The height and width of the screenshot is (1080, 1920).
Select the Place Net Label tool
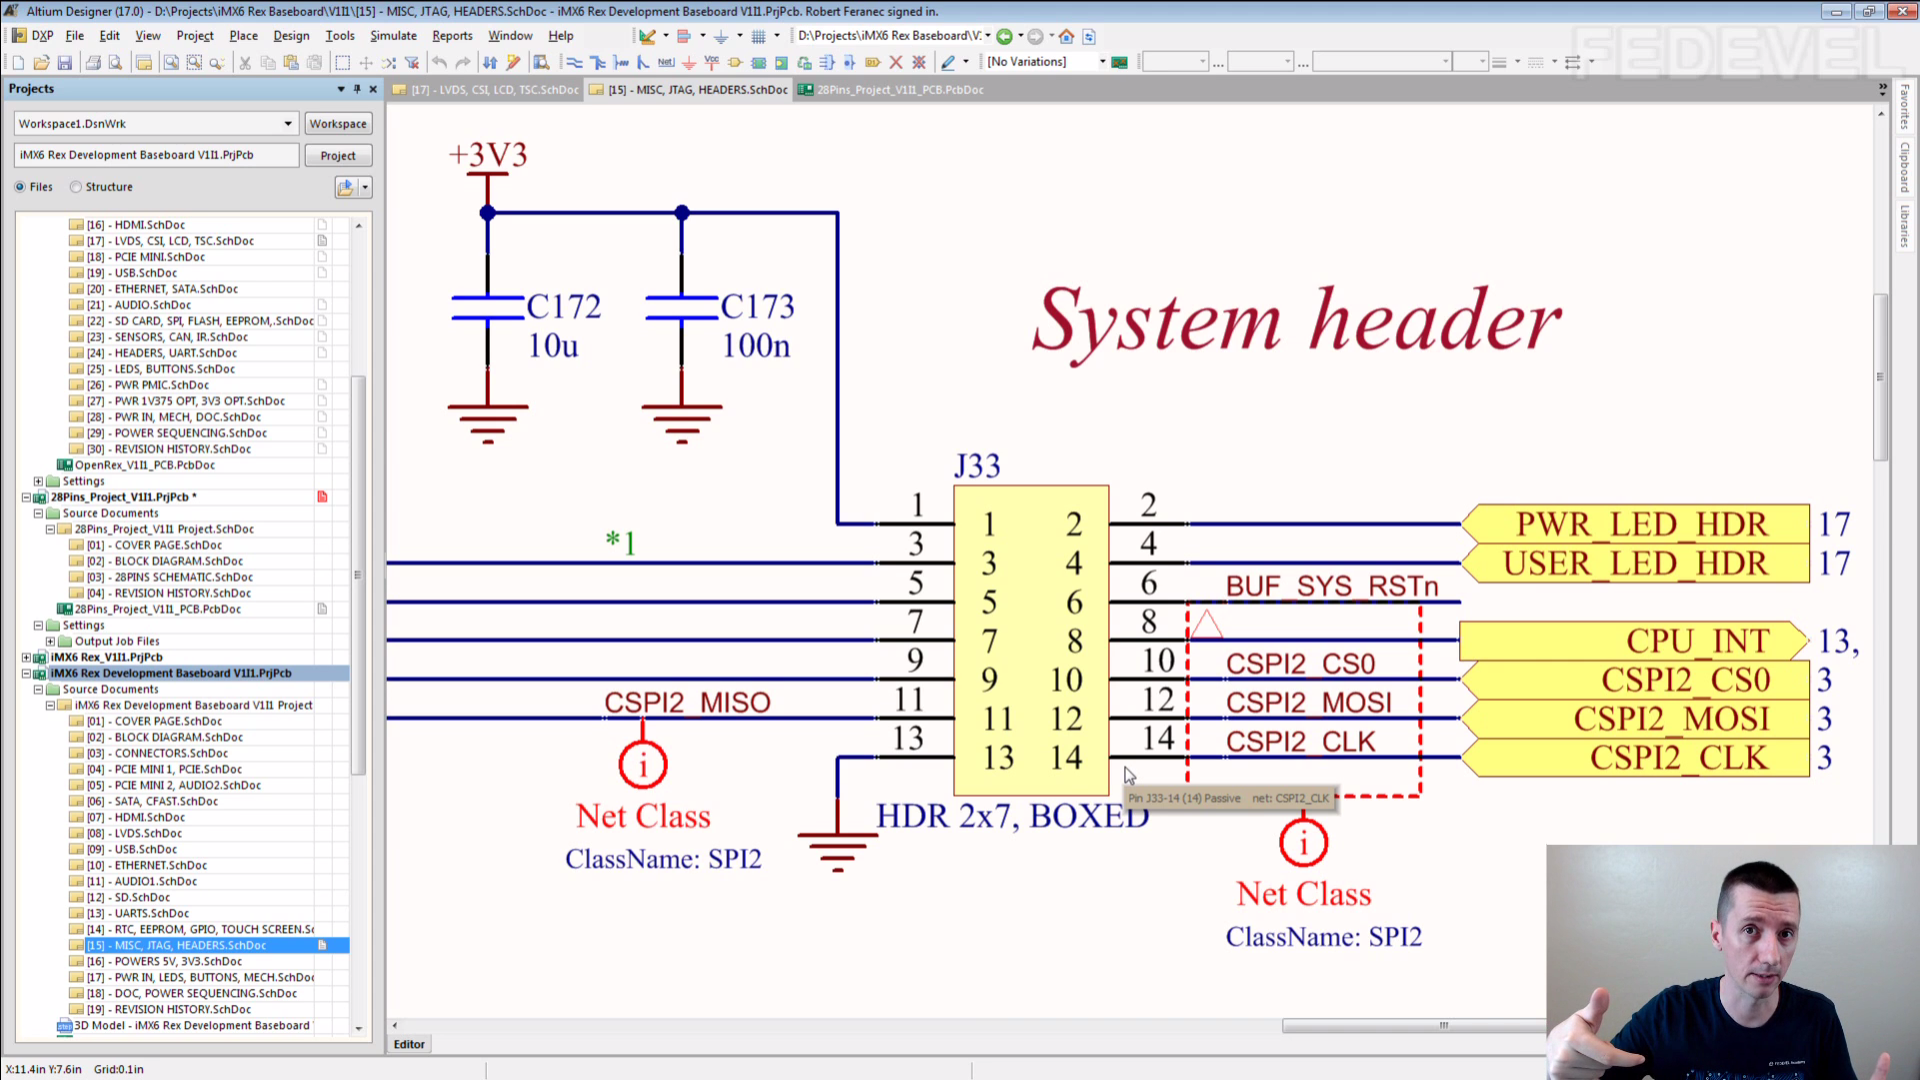click(x=666, y=63)
